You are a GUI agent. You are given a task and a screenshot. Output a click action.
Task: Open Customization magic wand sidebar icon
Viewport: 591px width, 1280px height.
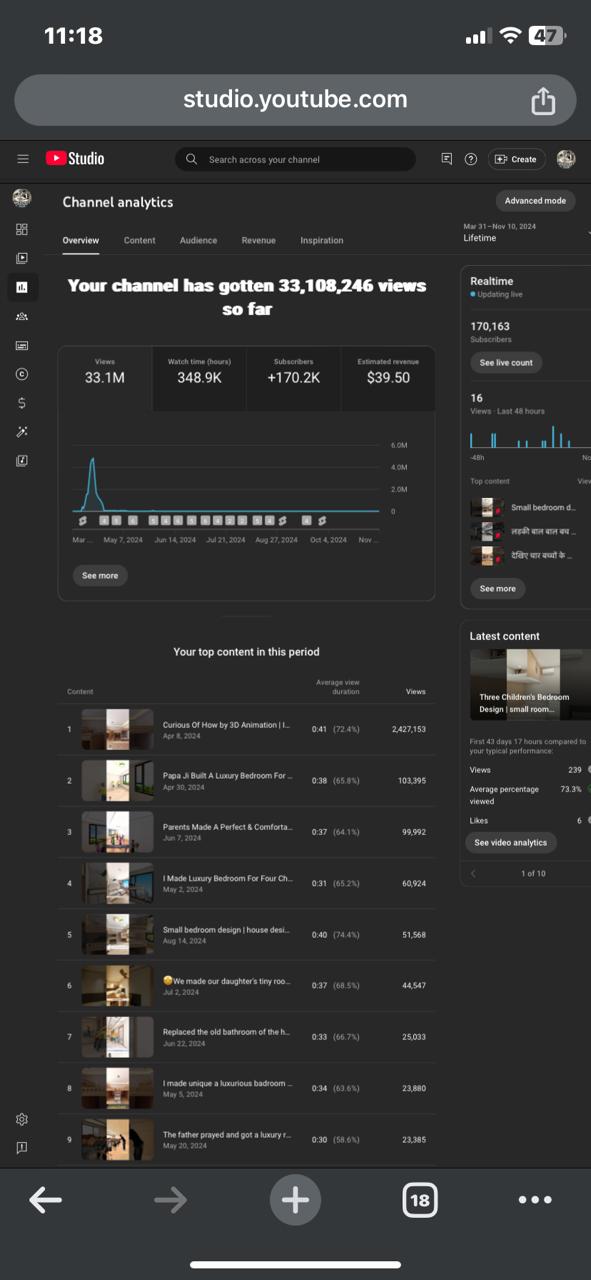22,432
